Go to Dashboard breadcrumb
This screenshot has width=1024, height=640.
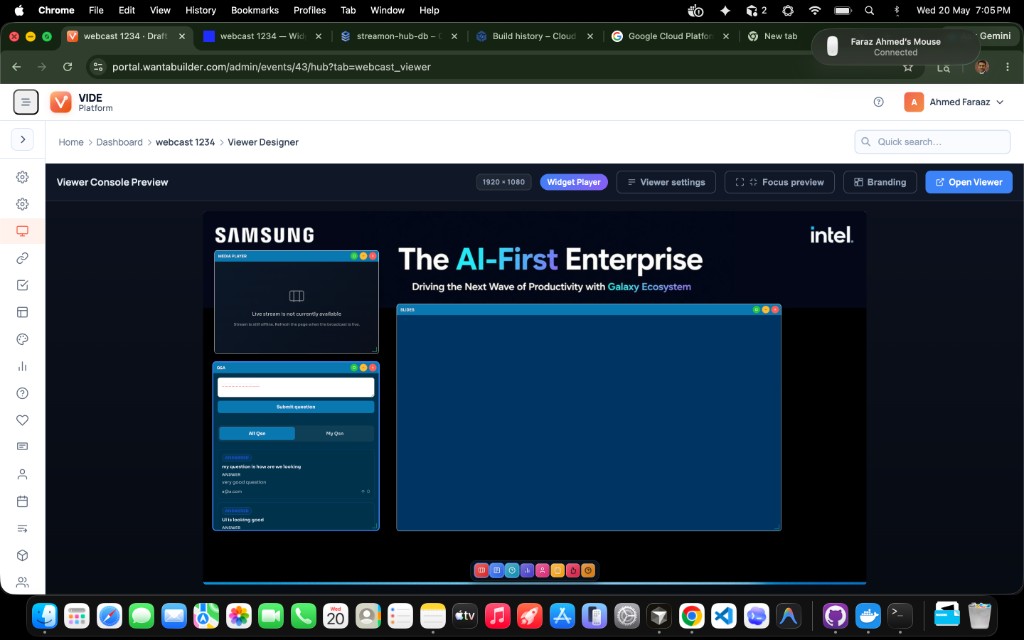(x=119, y=142)
